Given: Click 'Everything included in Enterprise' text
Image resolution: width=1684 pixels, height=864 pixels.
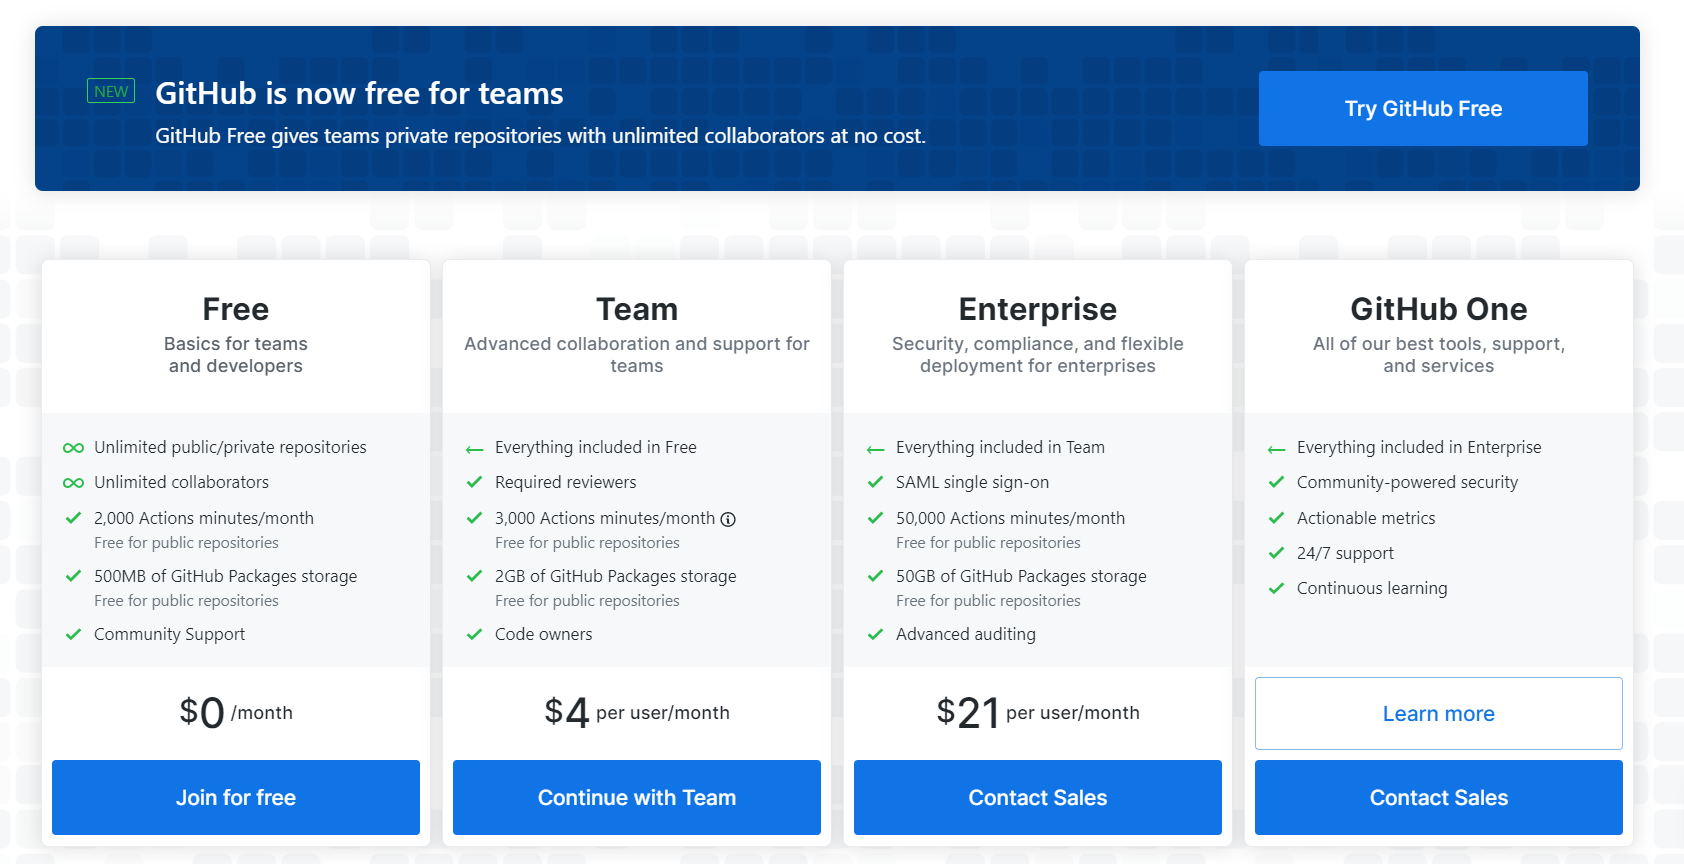Looking at the screenshot, I should 1419,447.
